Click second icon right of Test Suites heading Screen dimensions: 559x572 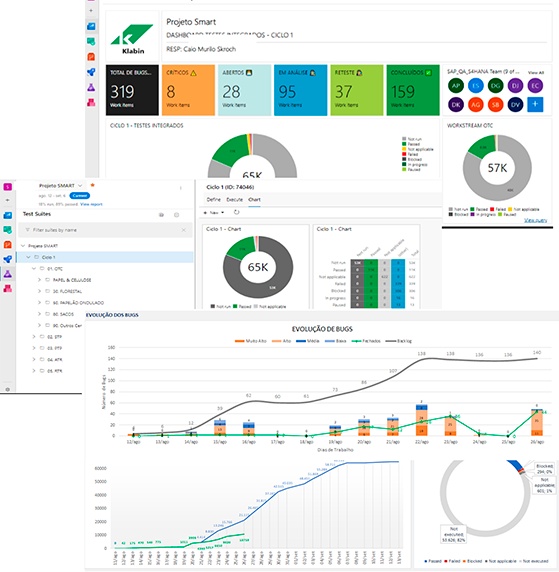point(177,215)
